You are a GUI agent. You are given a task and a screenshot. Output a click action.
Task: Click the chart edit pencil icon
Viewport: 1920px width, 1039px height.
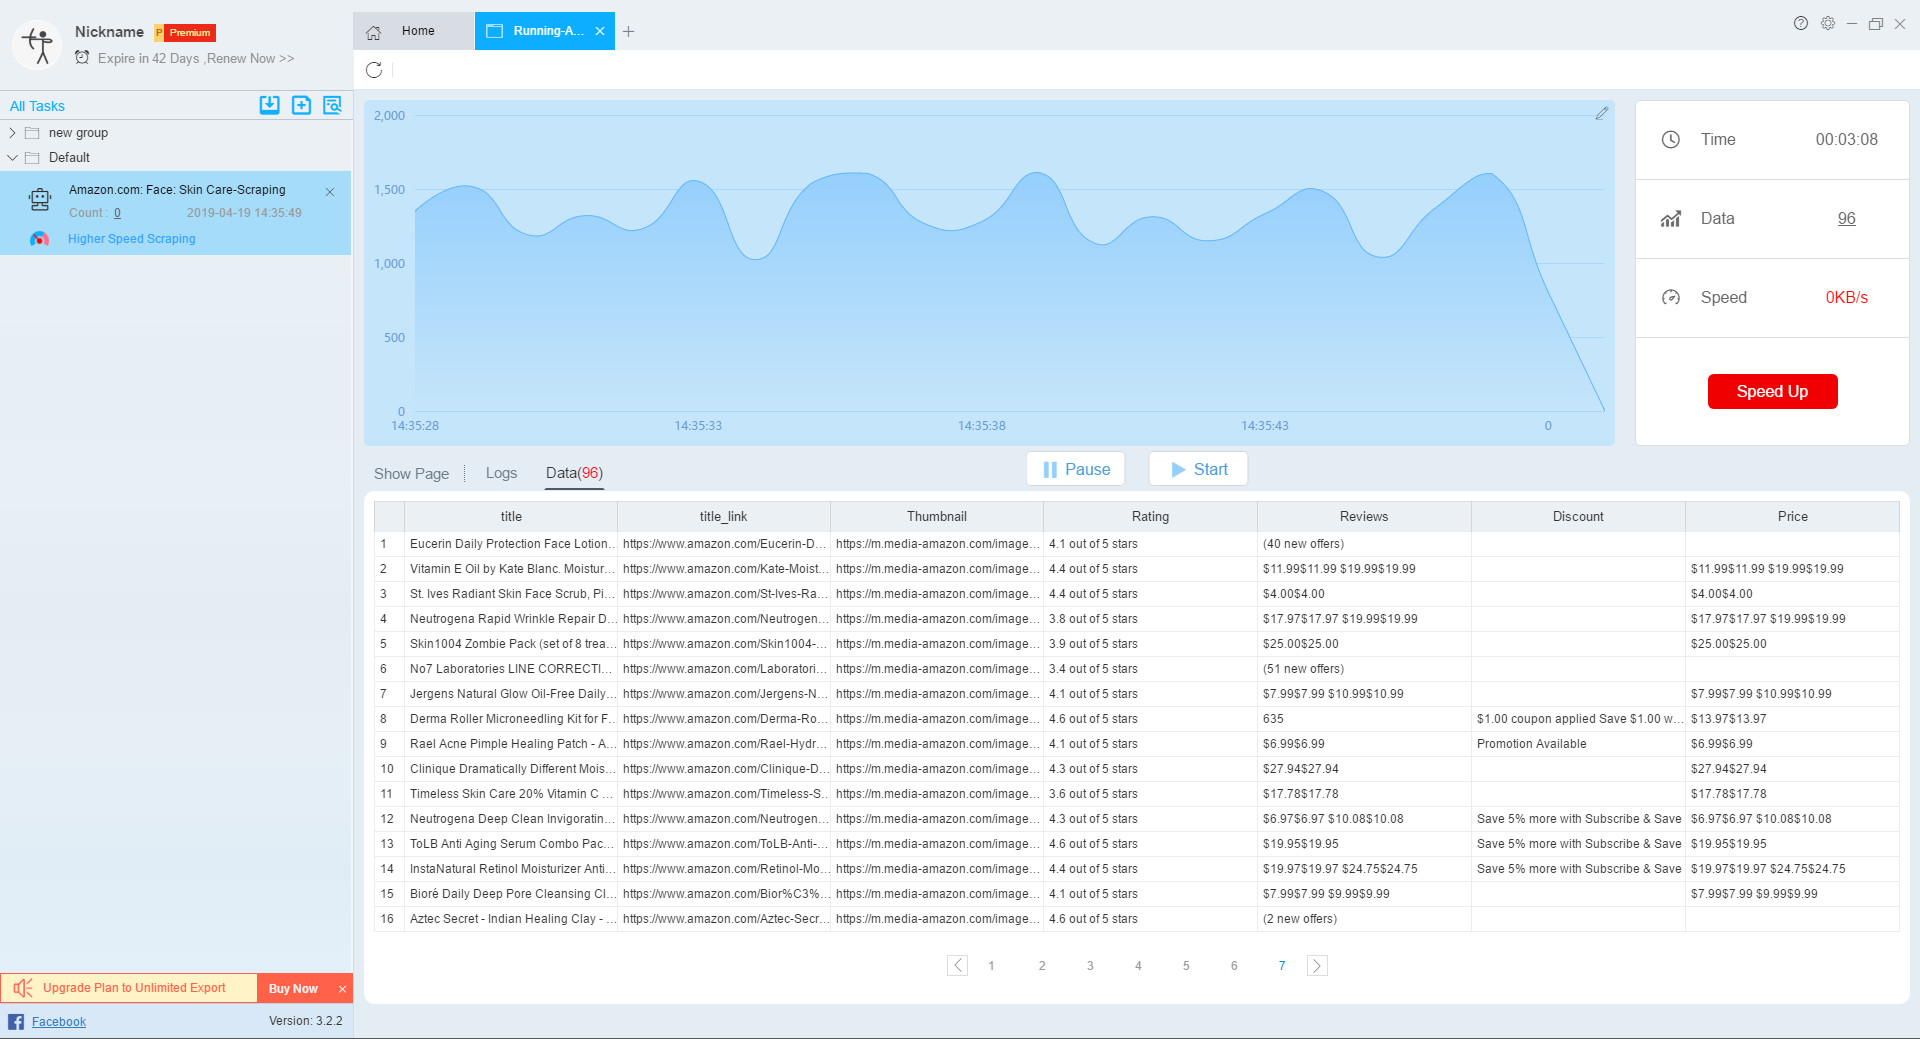tap(1602, 113)
